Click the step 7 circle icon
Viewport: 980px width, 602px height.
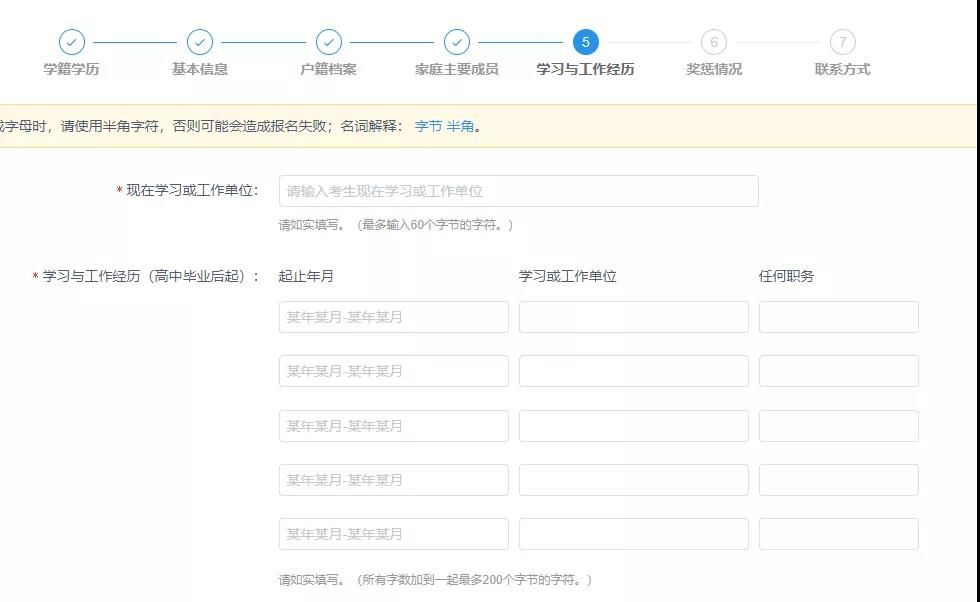843,42
